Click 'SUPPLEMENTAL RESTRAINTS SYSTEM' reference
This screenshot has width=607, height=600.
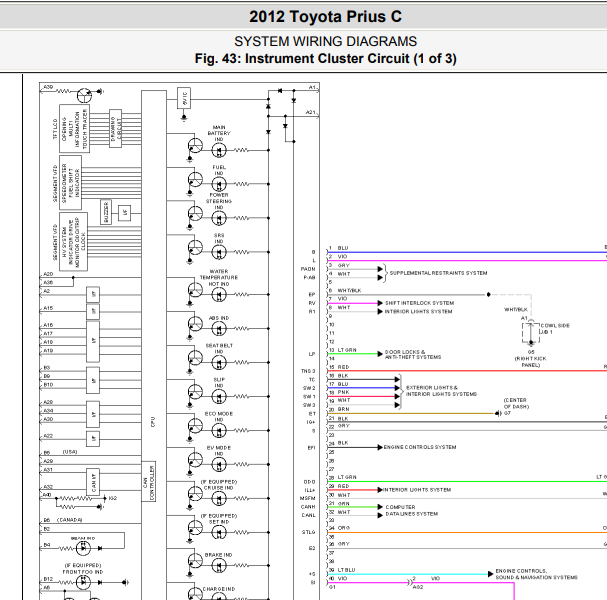click(438, 273)
